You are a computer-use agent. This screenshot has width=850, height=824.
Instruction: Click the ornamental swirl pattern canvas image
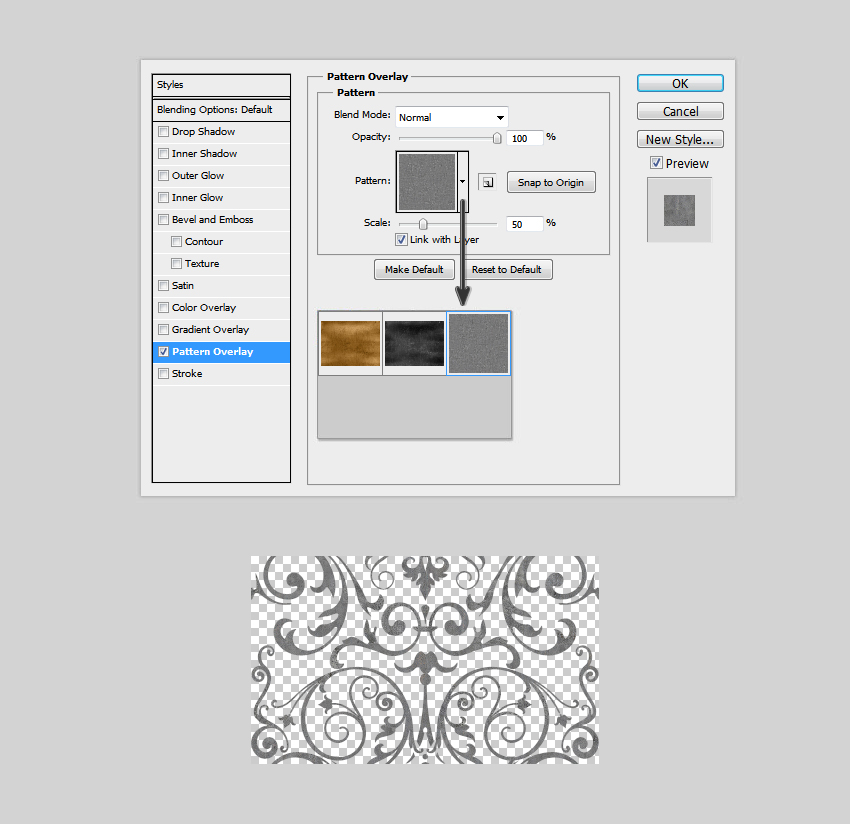pyautogui.click(x=424, y=660)
